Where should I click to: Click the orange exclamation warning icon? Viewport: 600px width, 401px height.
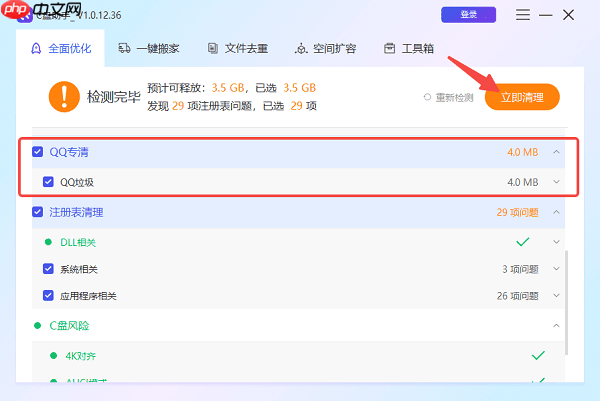tap(64, 97)
